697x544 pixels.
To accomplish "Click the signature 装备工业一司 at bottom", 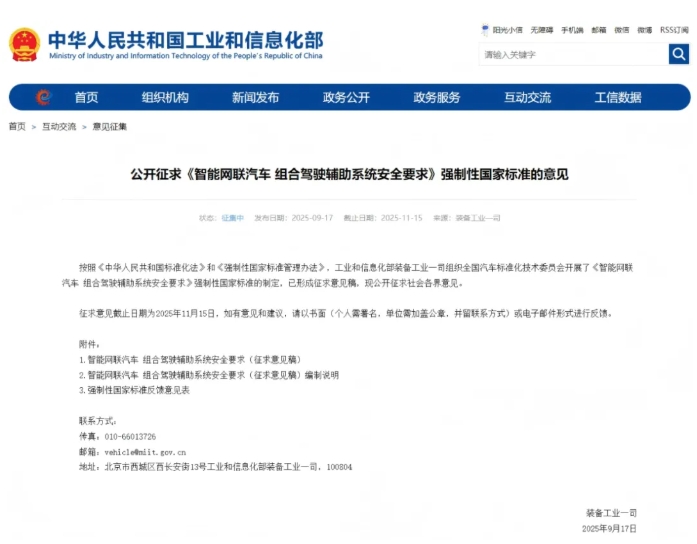I will click(x=611, y=513).
